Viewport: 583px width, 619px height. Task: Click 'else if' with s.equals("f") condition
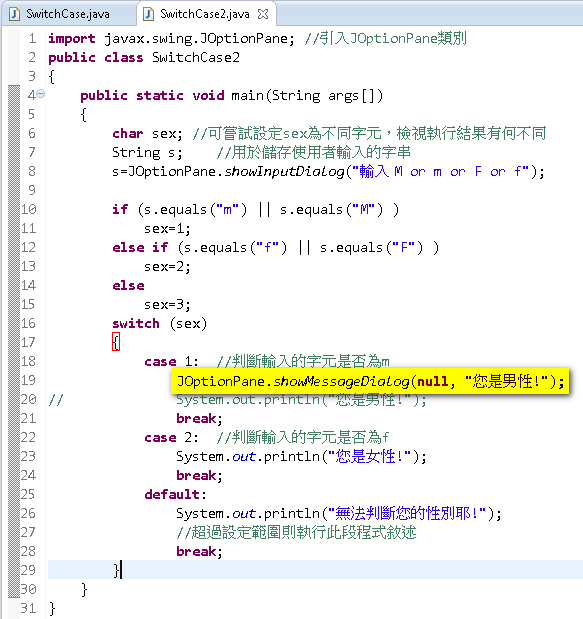pyautogui.click(x=276, y=248)
